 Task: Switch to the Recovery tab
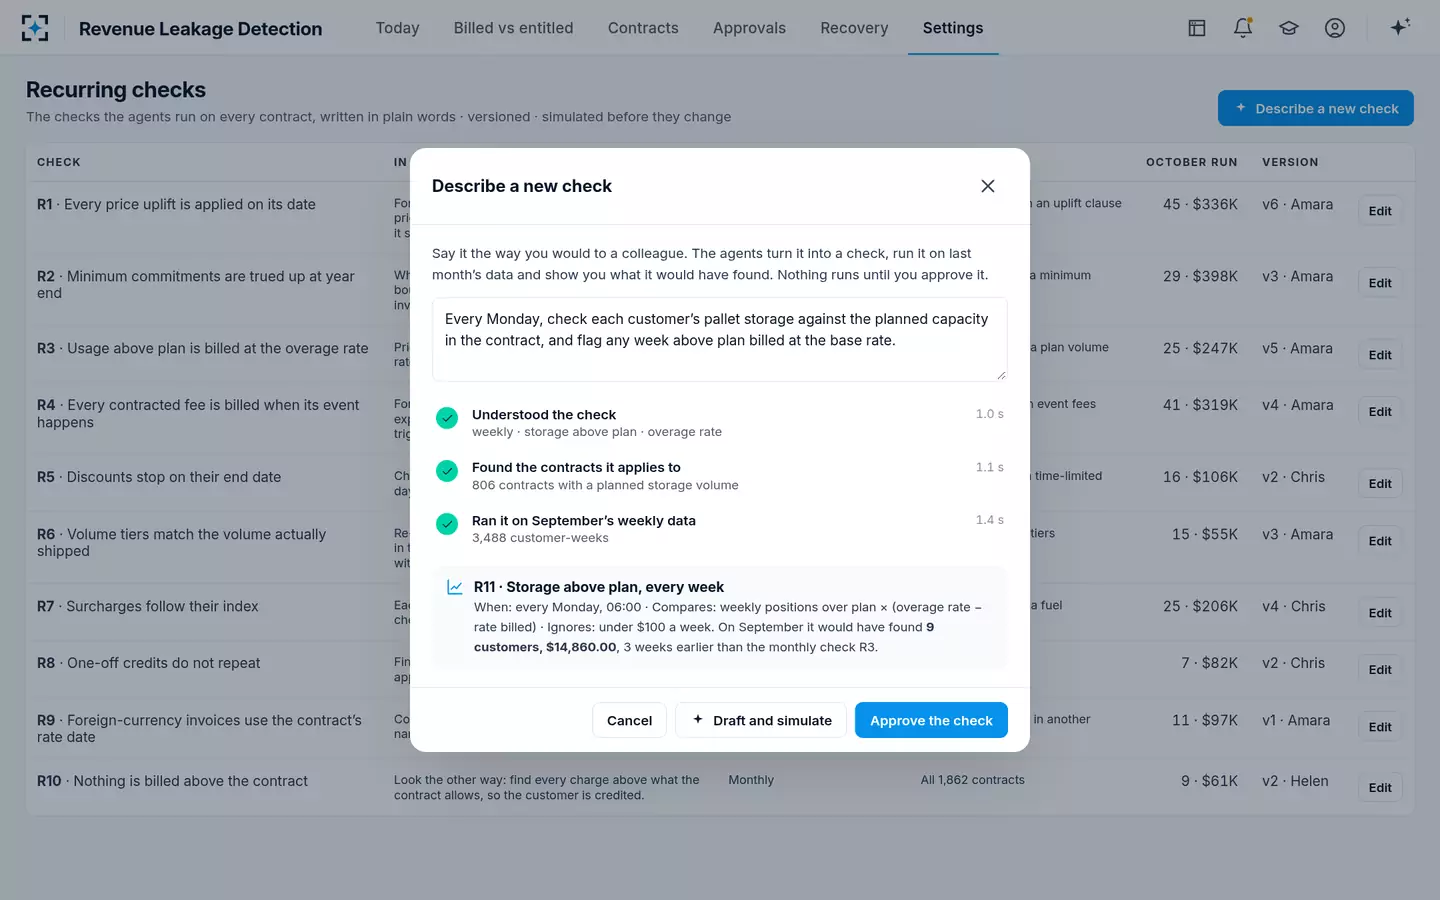pos(854,28)
